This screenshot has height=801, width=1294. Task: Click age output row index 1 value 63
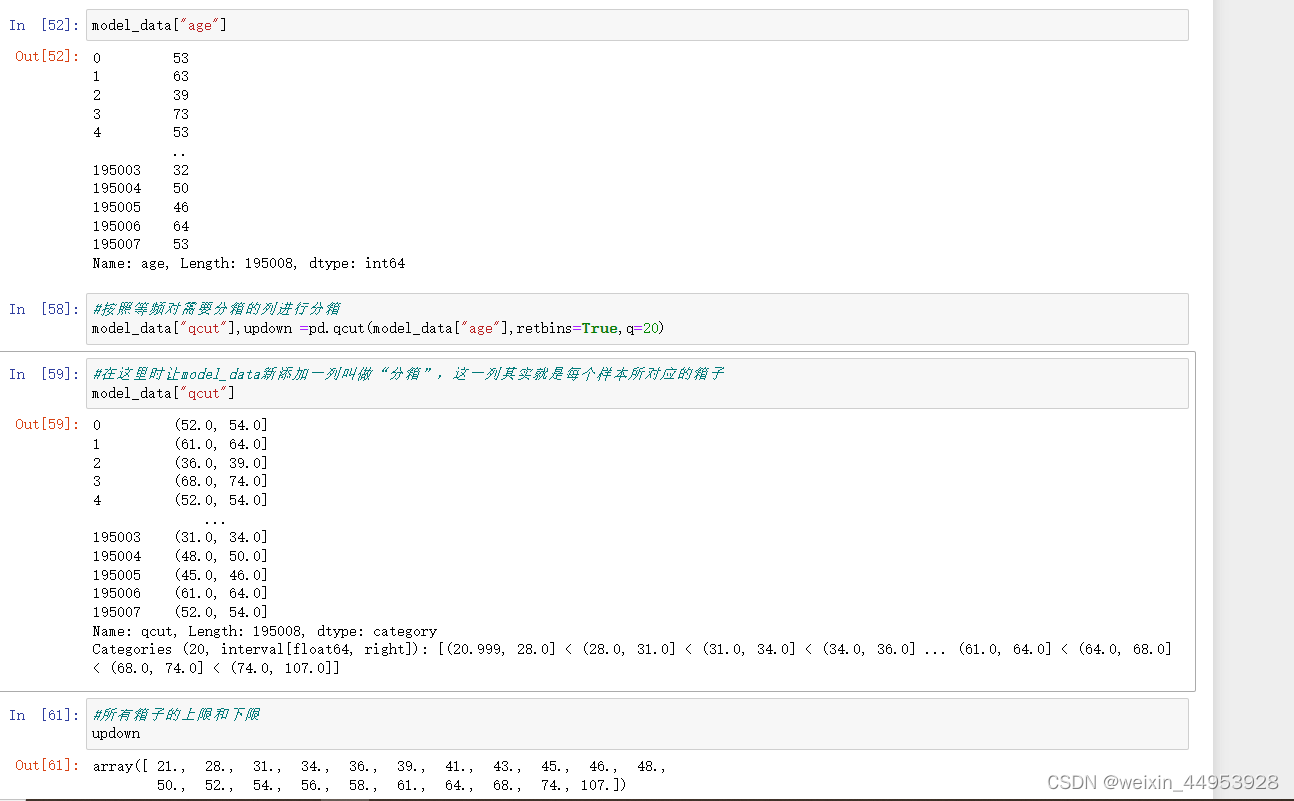tap(141, 76)
